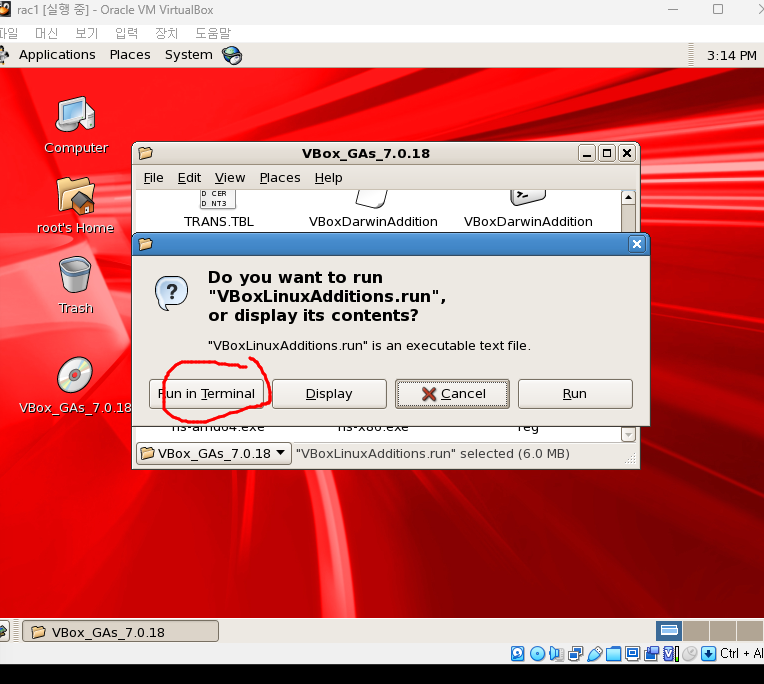Close the VBox_GAs_7.0.18 file browser window
This screenshot has height=684, width=764.
pyautogui.click(x=627, y=153)
